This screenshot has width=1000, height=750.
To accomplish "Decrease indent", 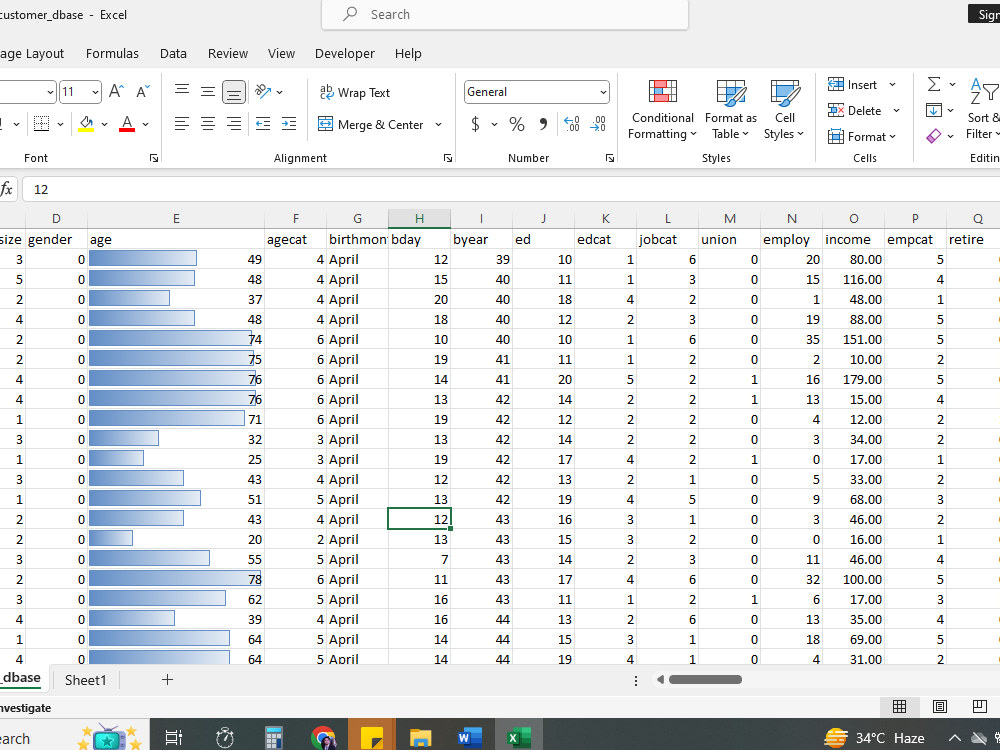I will pyautogui.click(x=263, y=124).
